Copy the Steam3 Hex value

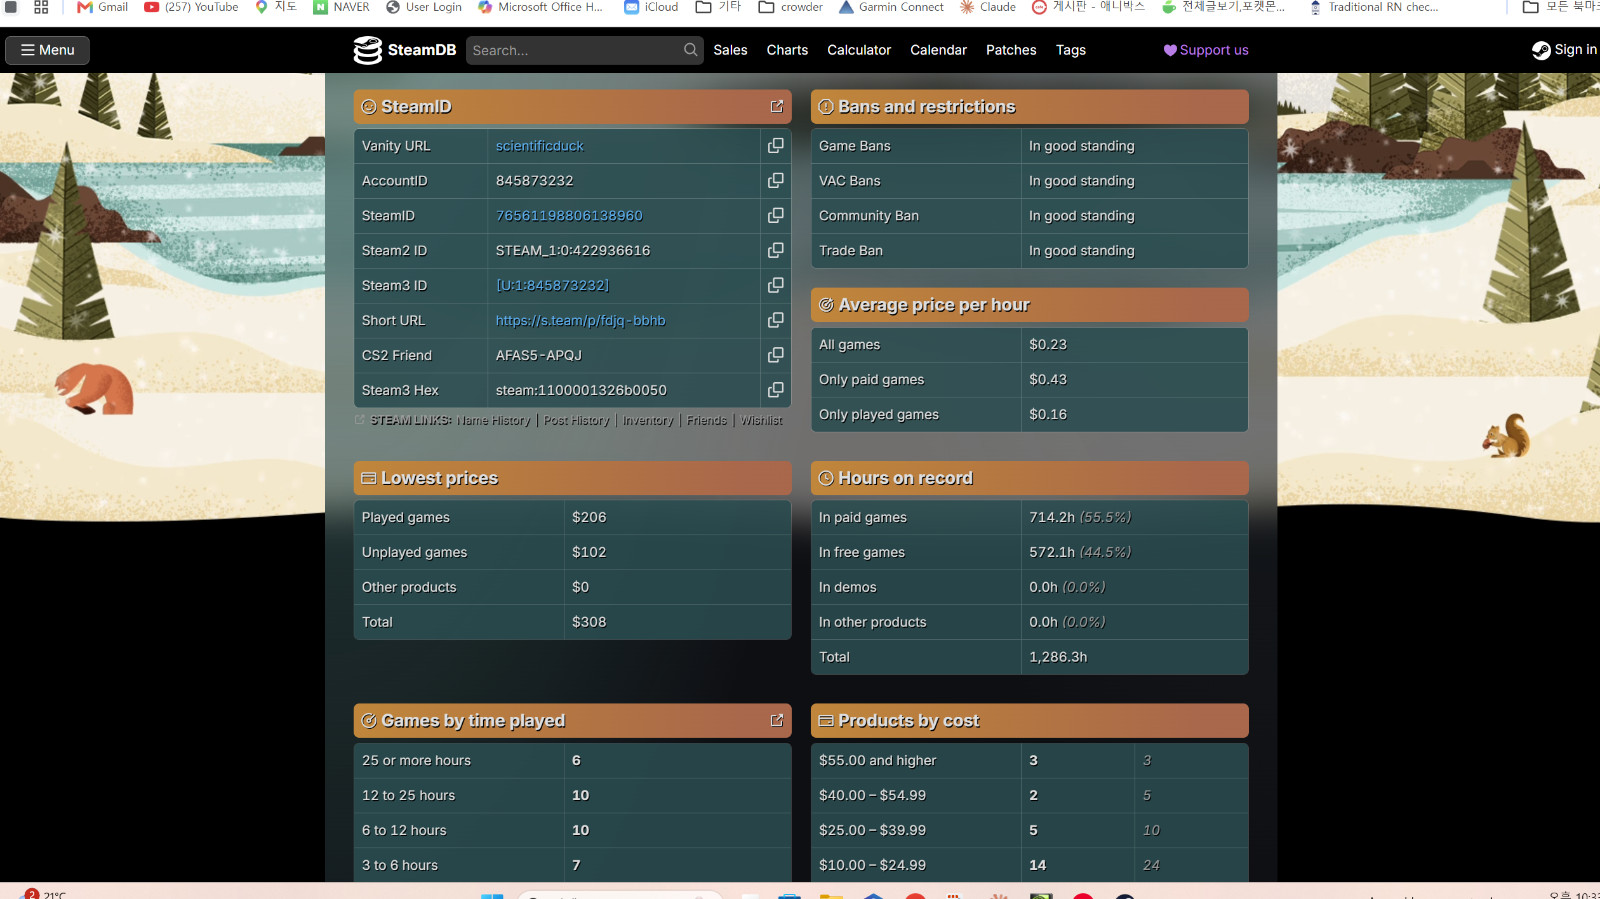point(775,391)
